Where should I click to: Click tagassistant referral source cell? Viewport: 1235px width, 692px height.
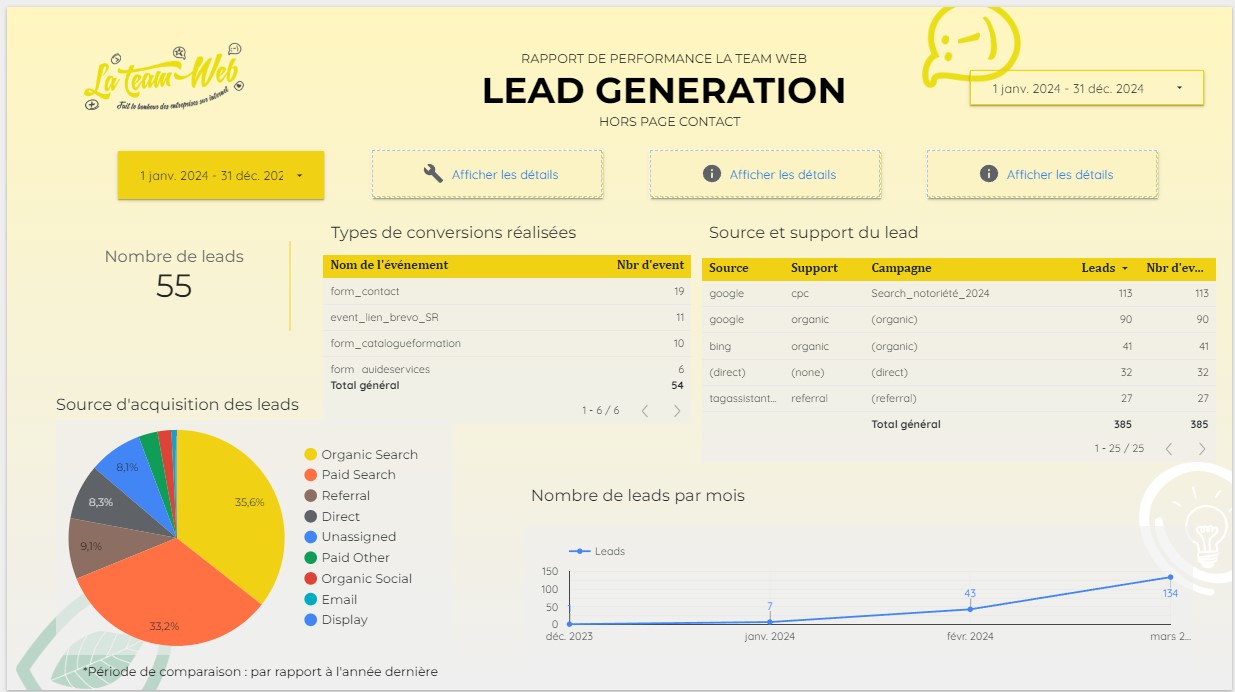(x=743, y=399)
